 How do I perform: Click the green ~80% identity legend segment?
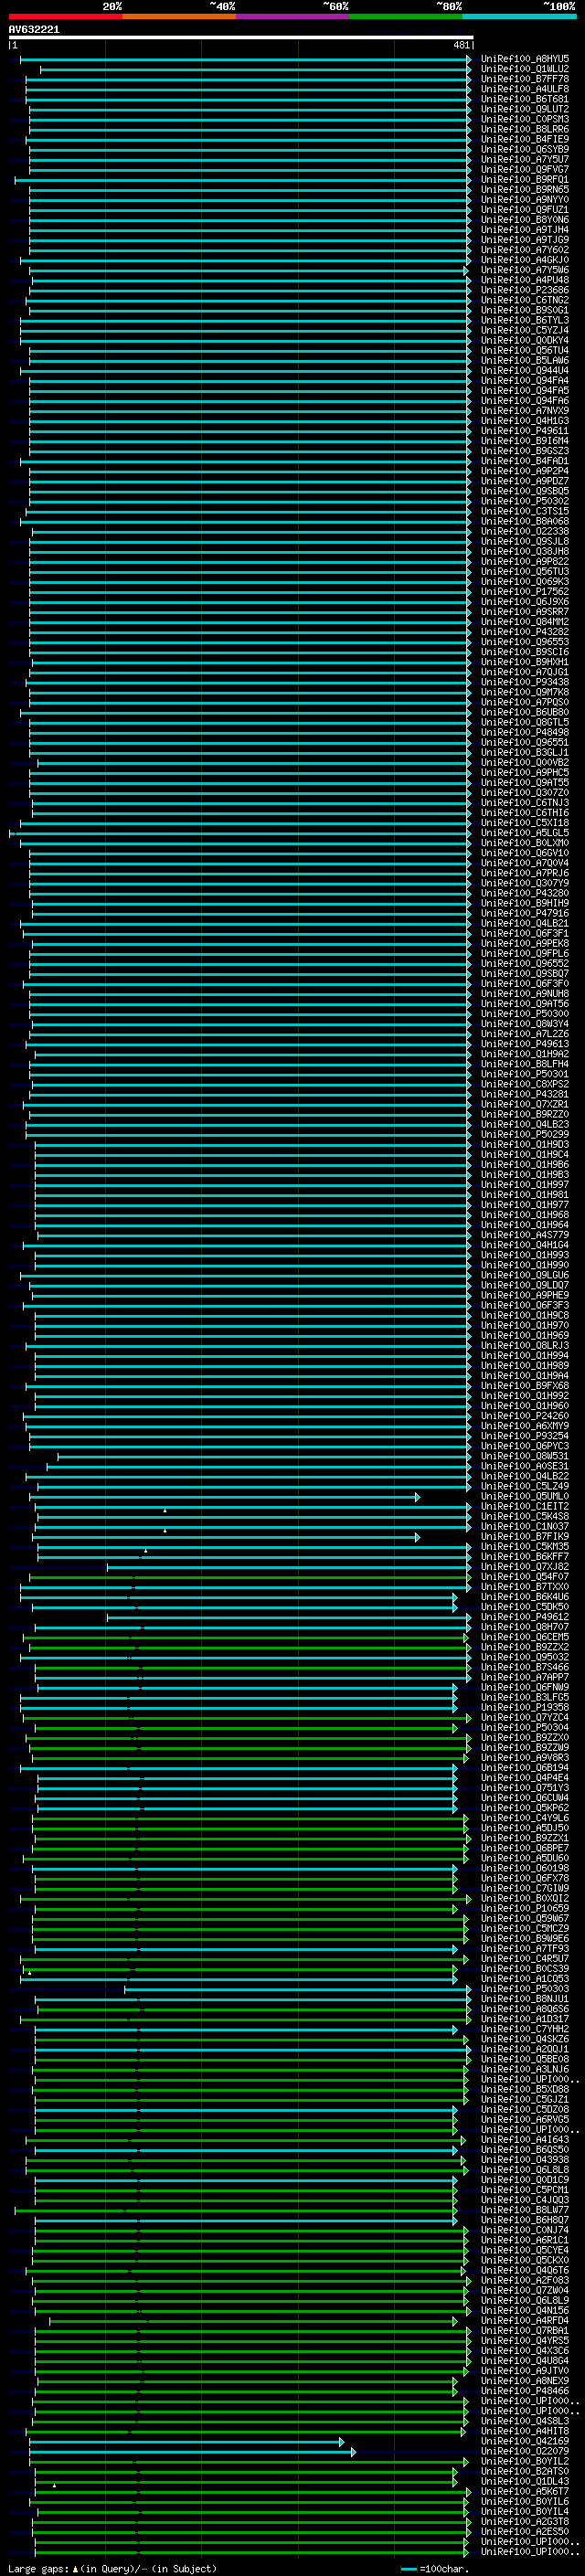pos(406,16)
